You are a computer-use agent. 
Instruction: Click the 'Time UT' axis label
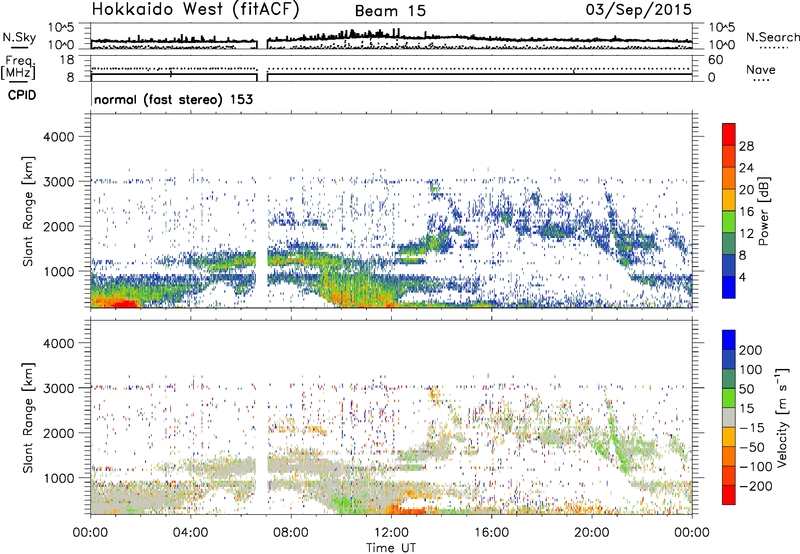point(391,548)
